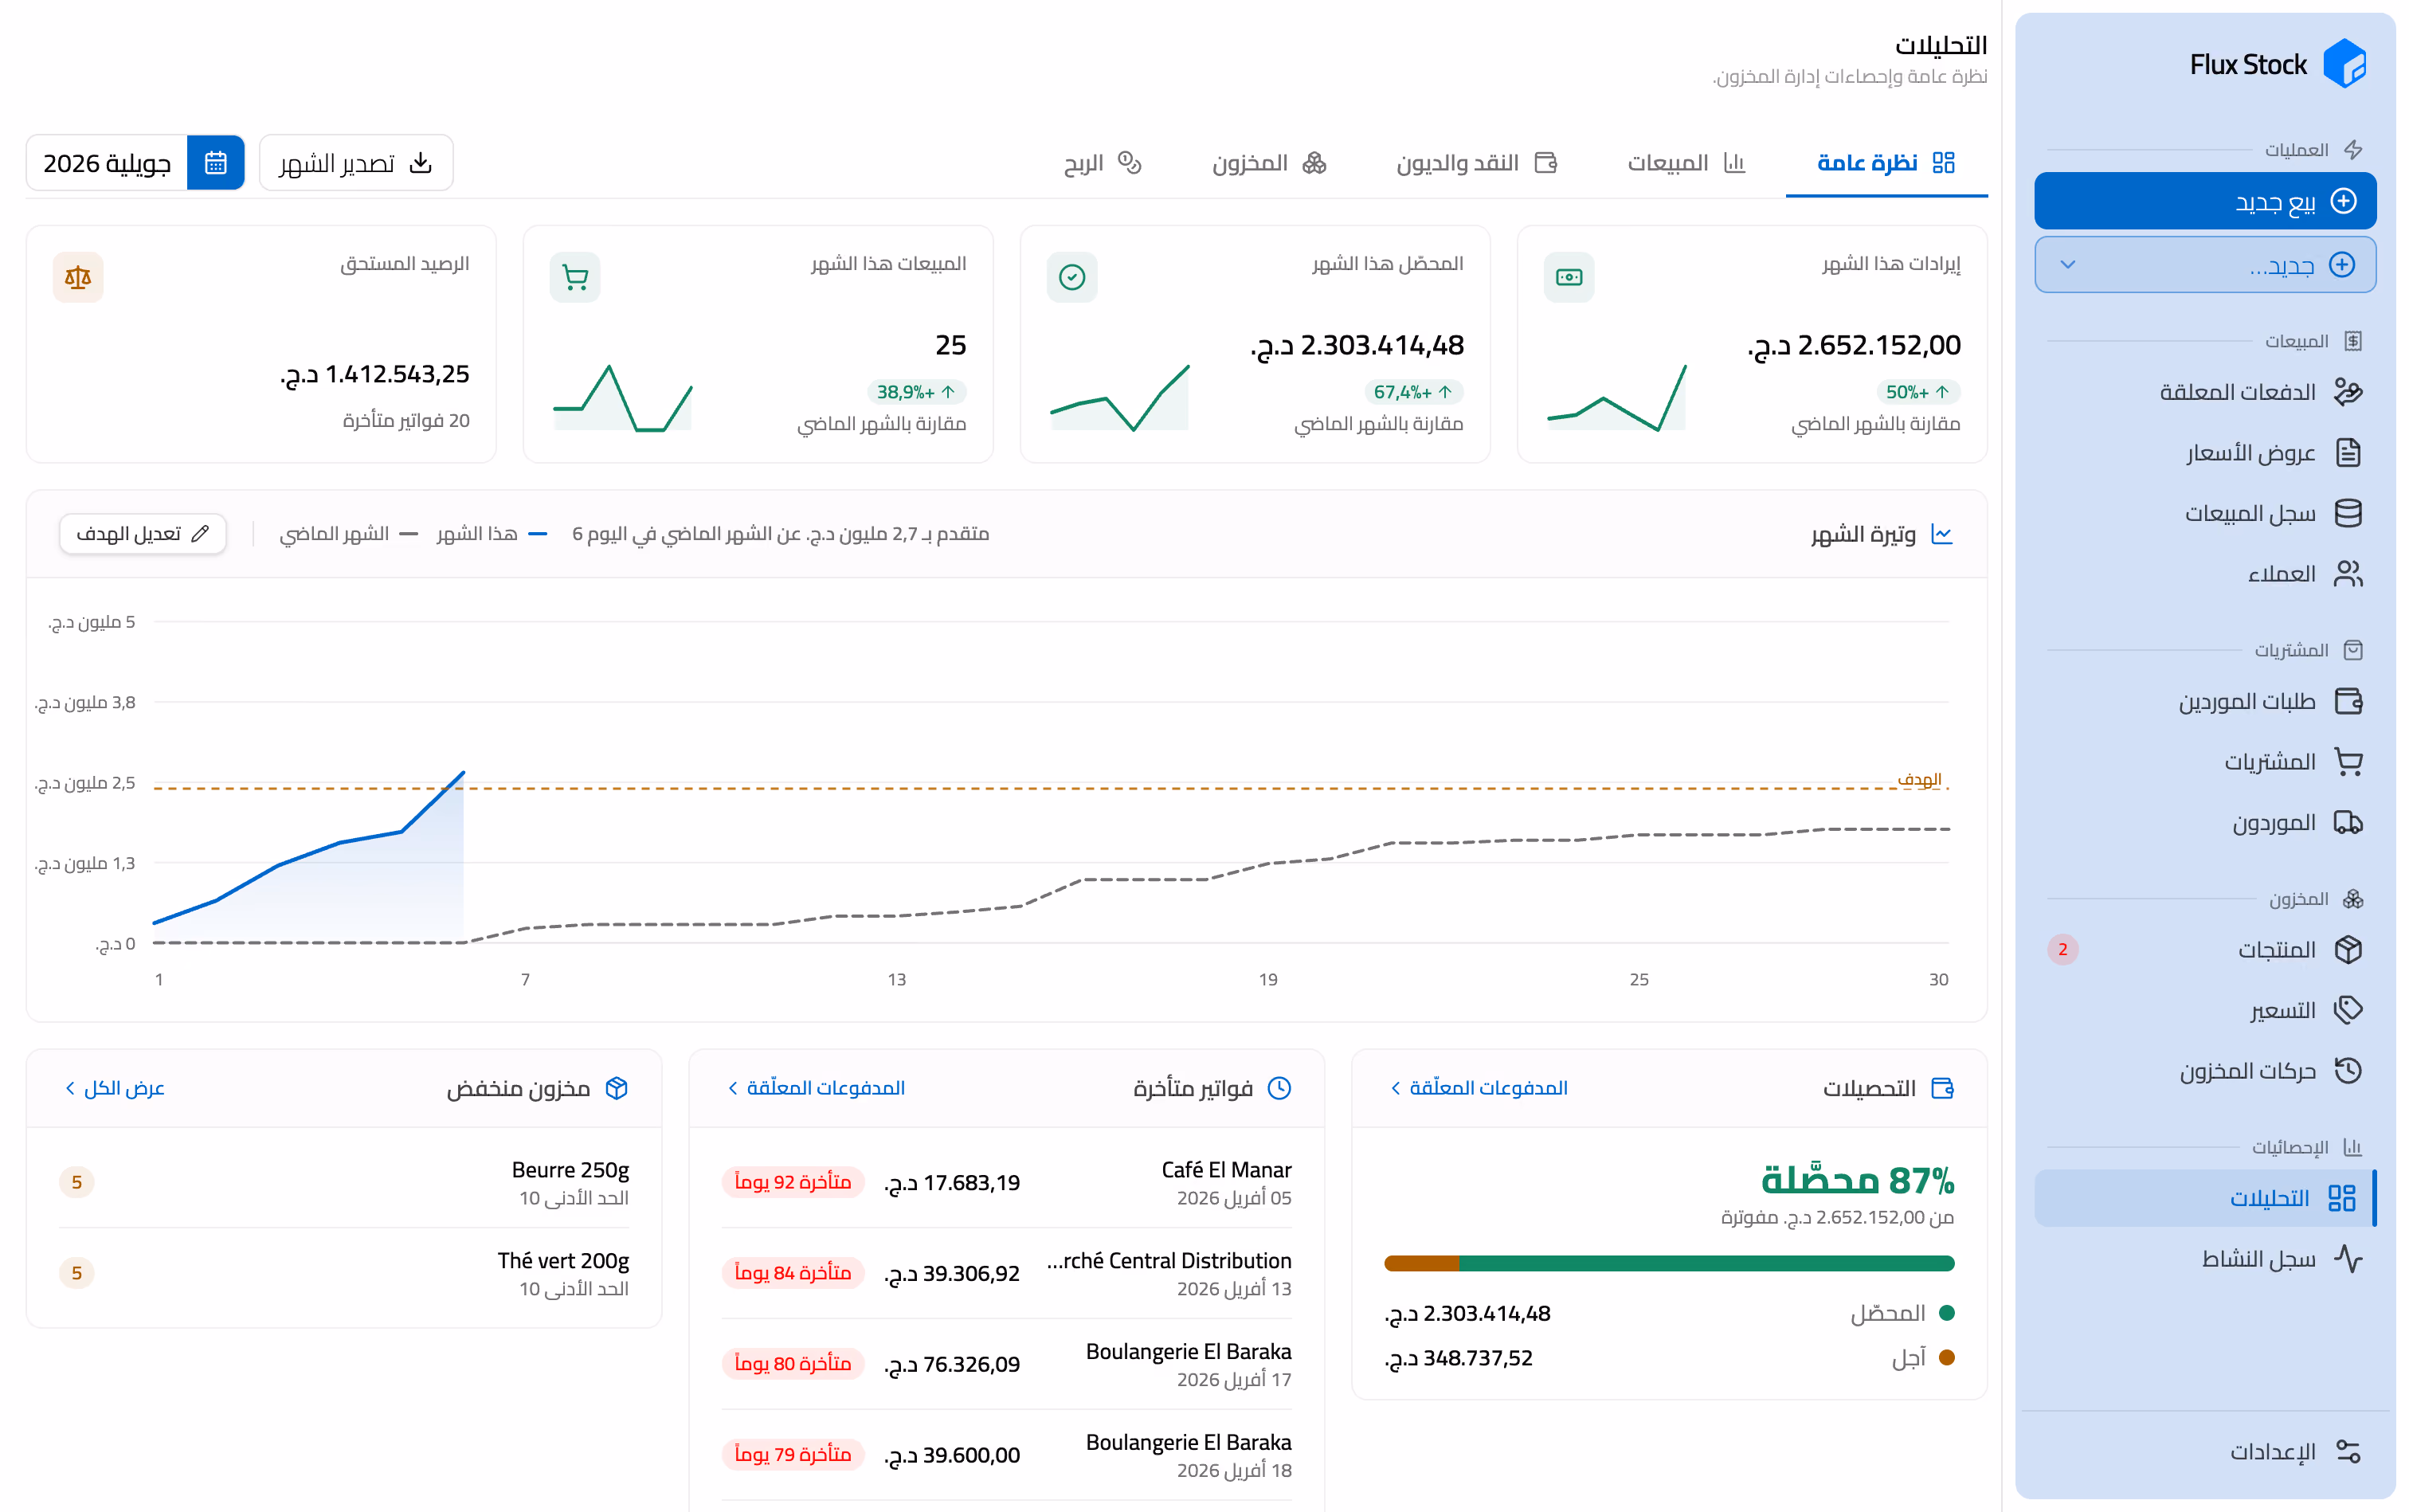The height and width of the screenshot is (1512, 2409).
Task: Click طلبات الموردين wallet icon
Action: click(x=2347, y=701)
